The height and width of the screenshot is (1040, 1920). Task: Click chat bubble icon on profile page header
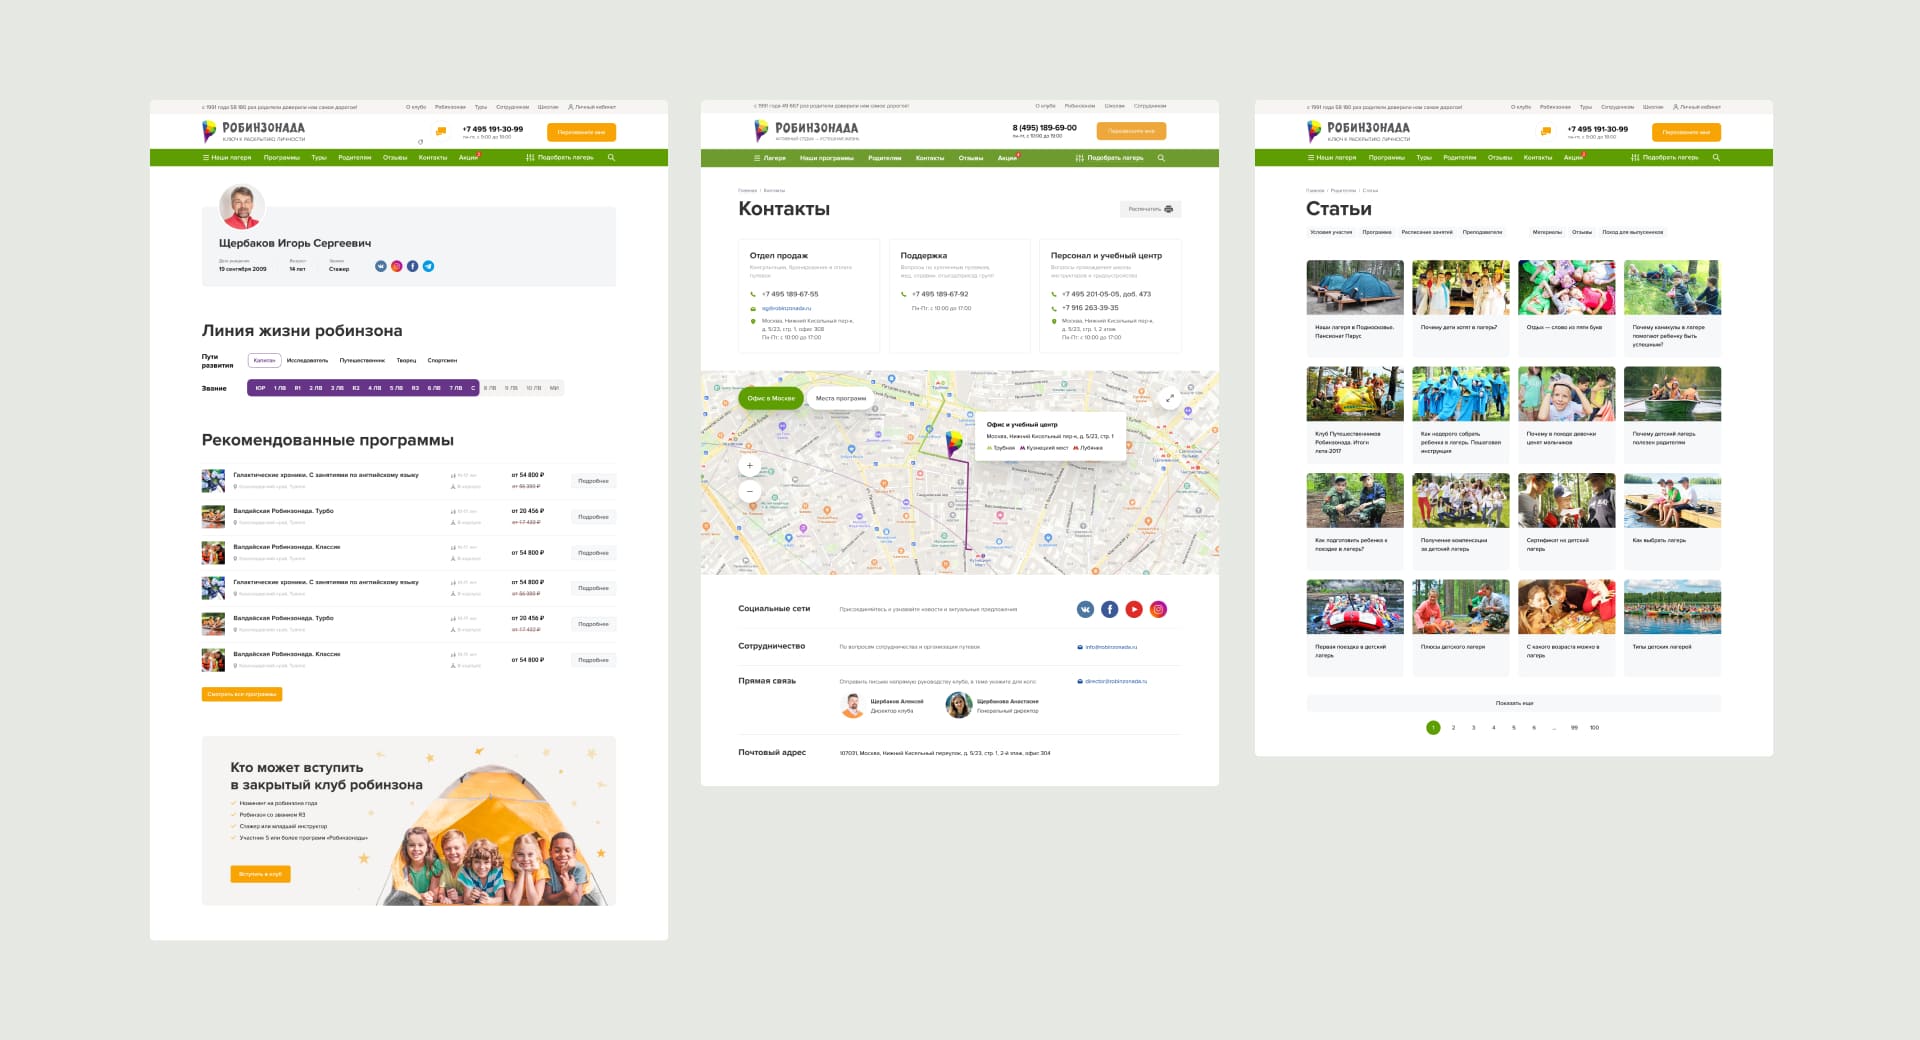(441, 131)
